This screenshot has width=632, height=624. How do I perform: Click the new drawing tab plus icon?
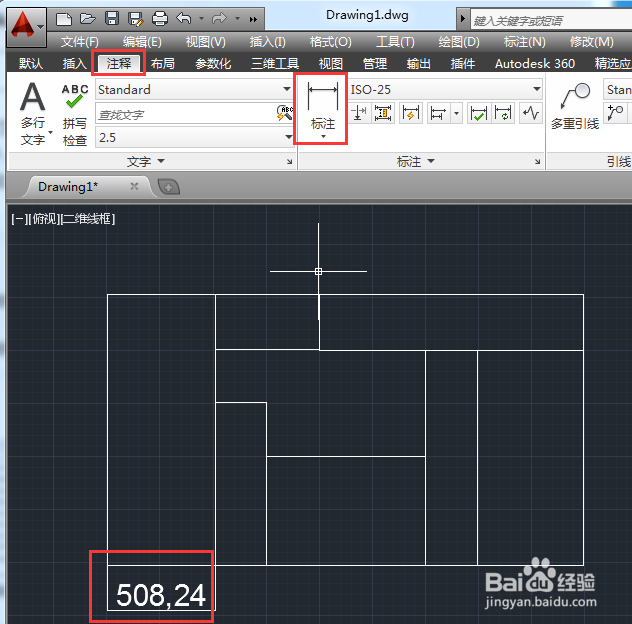pos(168,187)
